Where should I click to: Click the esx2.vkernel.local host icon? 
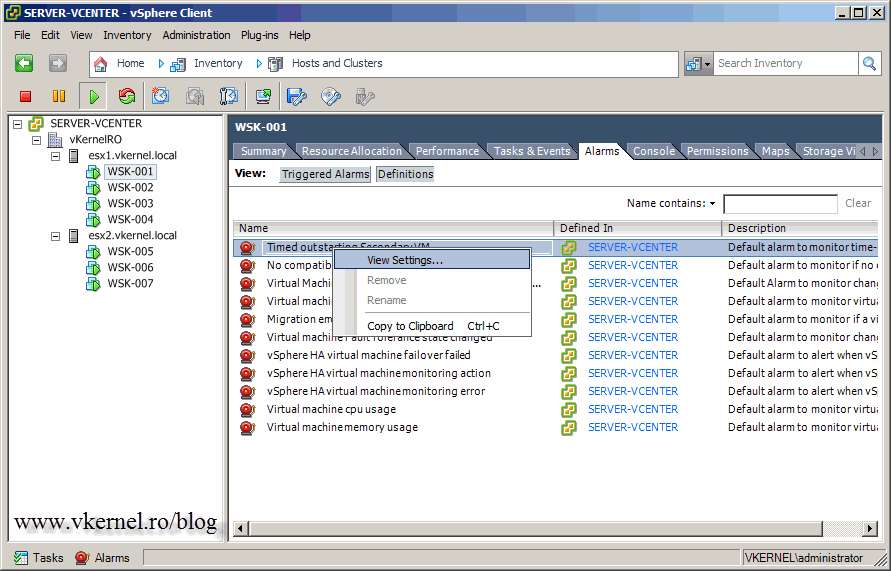coord(74,236)
